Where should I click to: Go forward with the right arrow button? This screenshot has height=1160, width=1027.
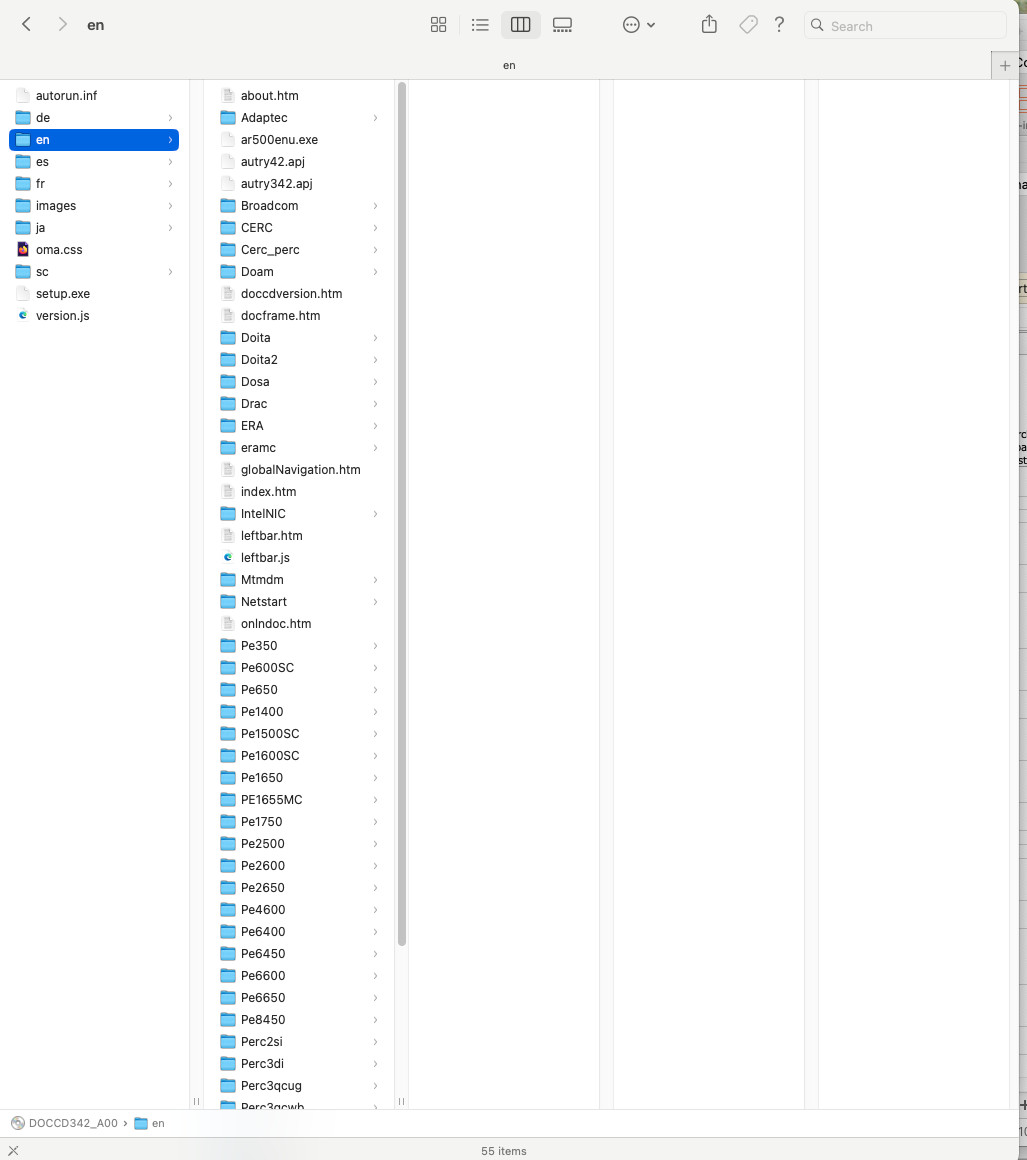coord(62,24)
